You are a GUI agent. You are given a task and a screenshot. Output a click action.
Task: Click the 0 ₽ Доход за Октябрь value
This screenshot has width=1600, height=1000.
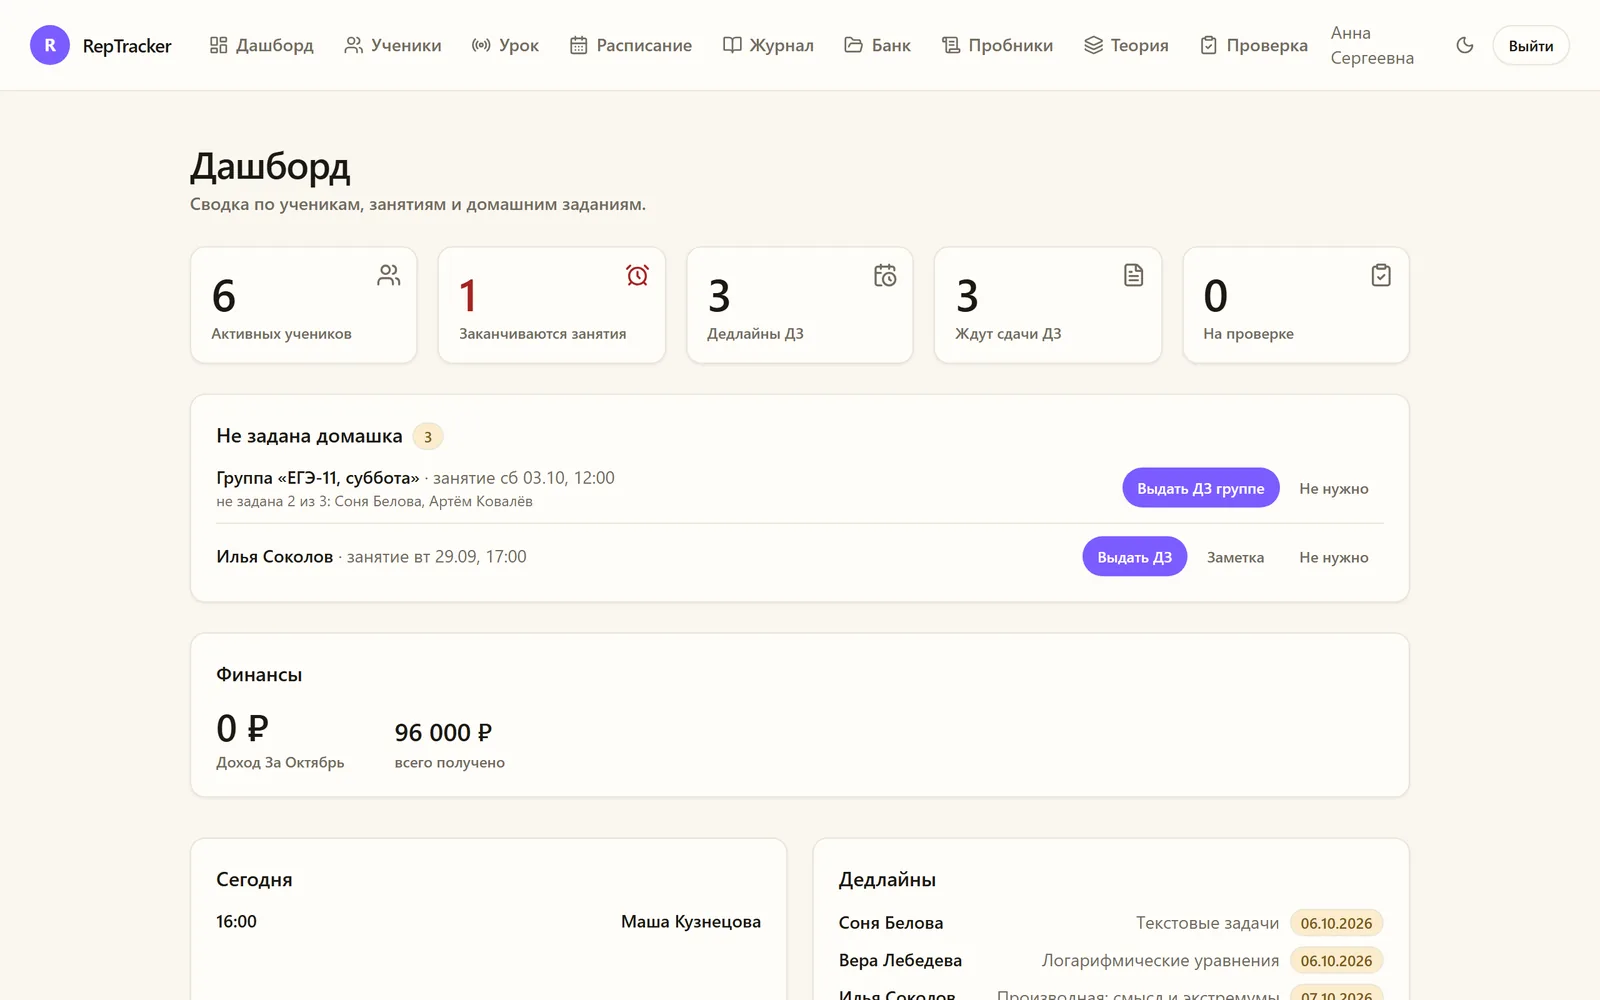click(x=243, y=728)
